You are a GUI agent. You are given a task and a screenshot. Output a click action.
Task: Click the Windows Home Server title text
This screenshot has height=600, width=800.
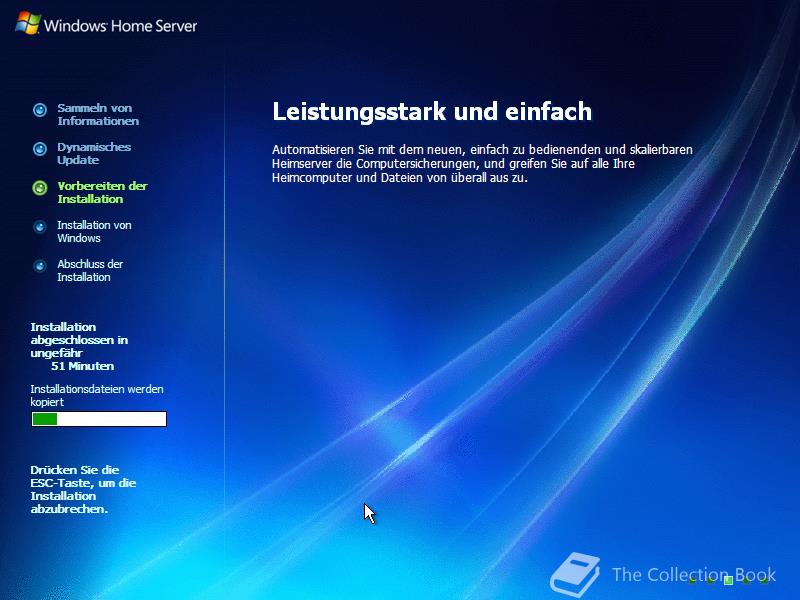pos(120,26)
